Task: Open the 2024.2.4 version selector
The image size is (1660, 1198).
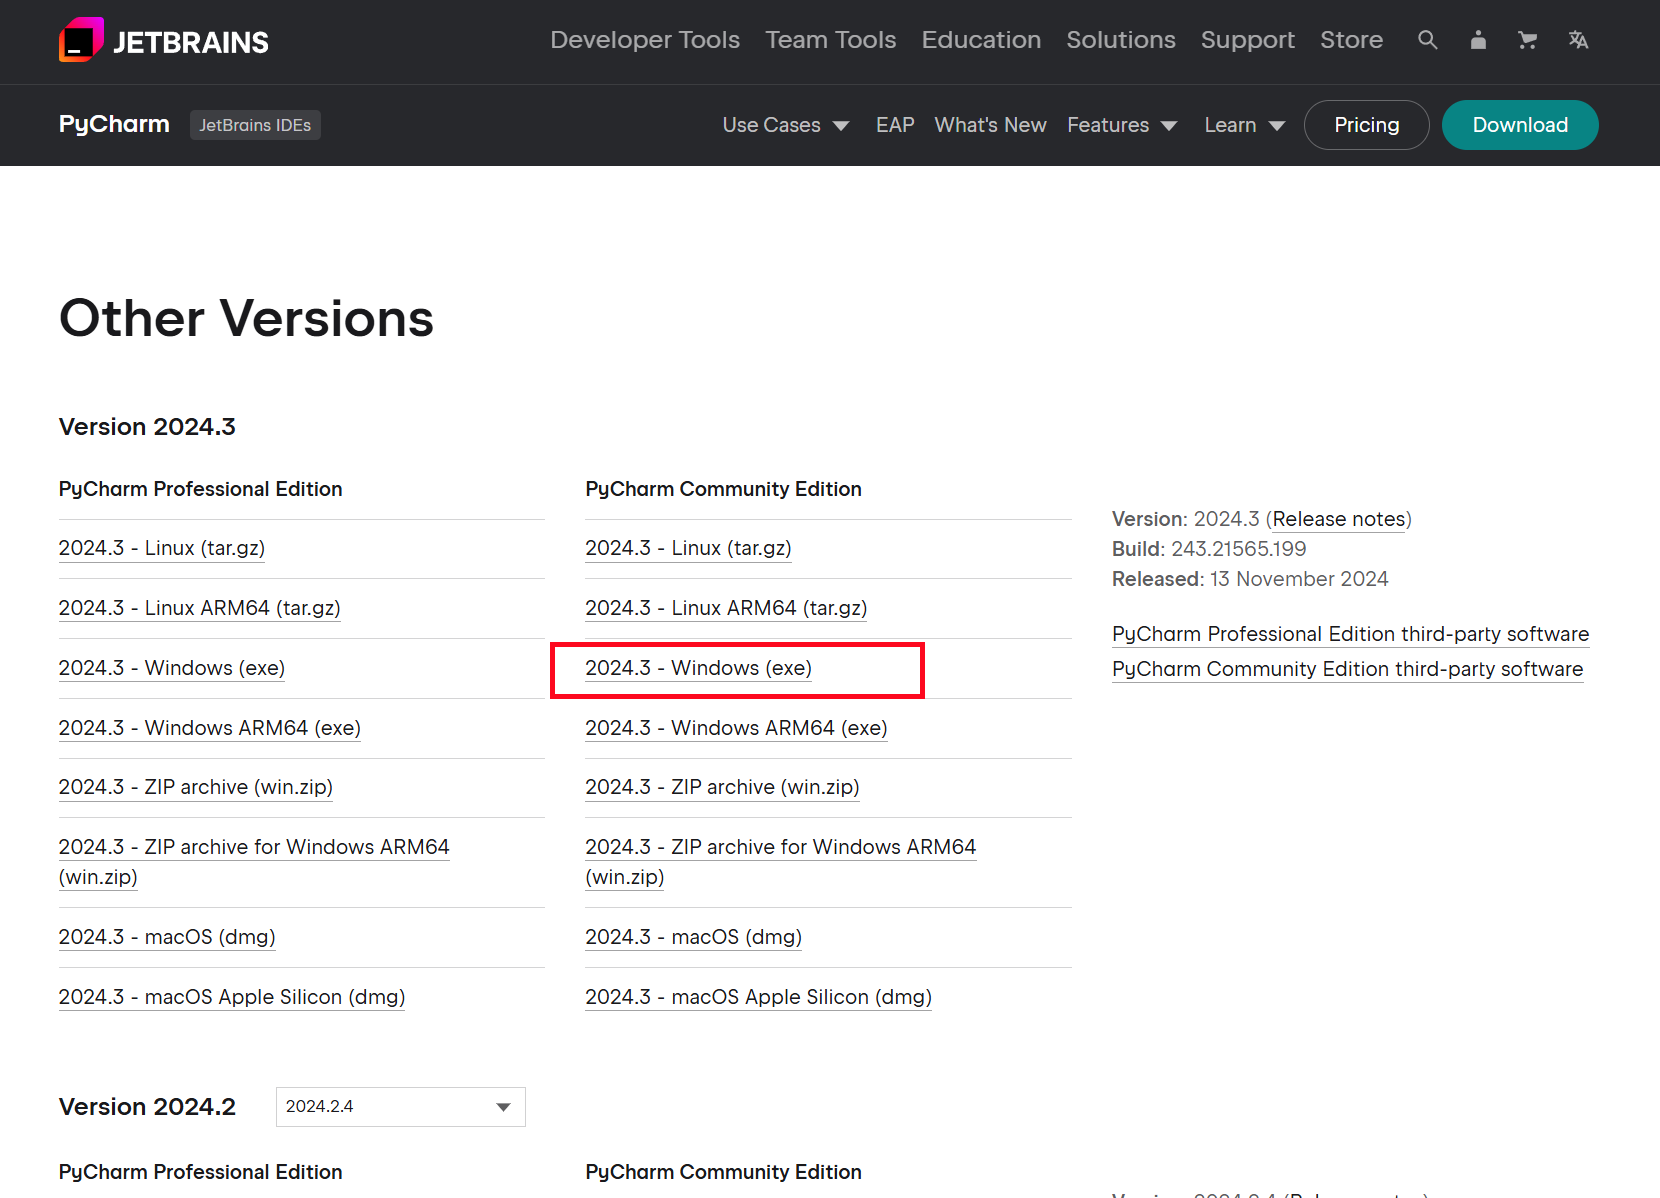Action: tap(401, 1107)
